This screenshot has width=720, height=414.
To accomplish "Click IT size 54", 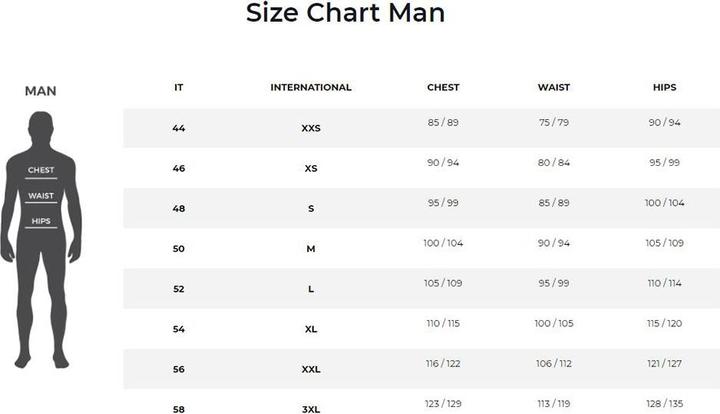I will [x=179, y=329].
